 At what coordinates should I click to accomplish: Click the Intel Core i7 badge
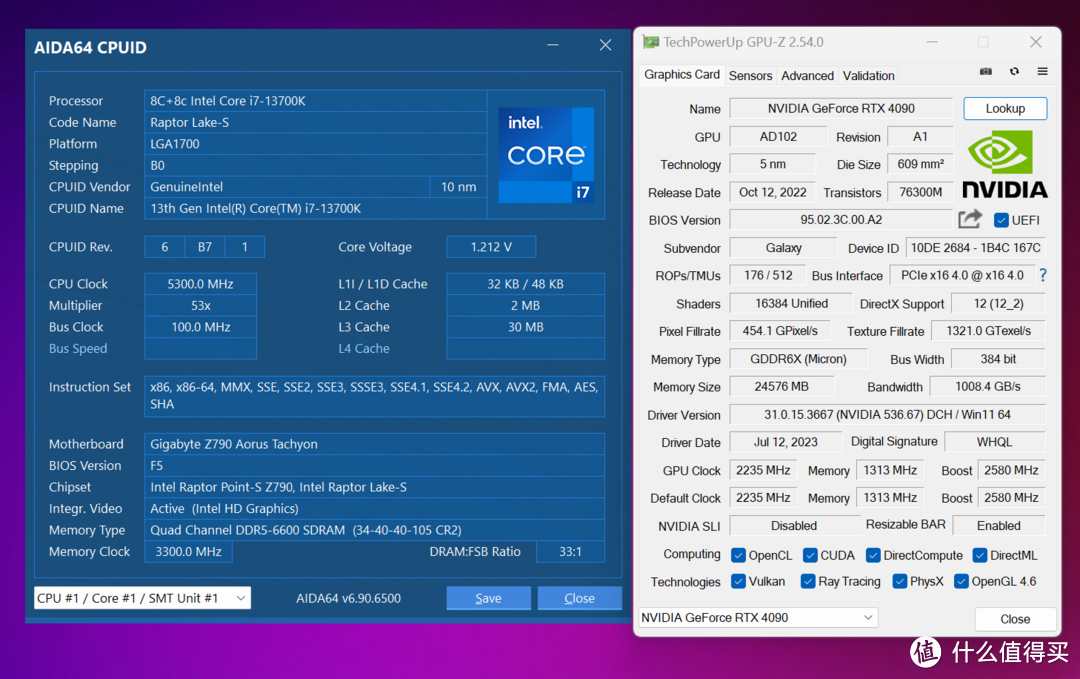pos(546,155)
